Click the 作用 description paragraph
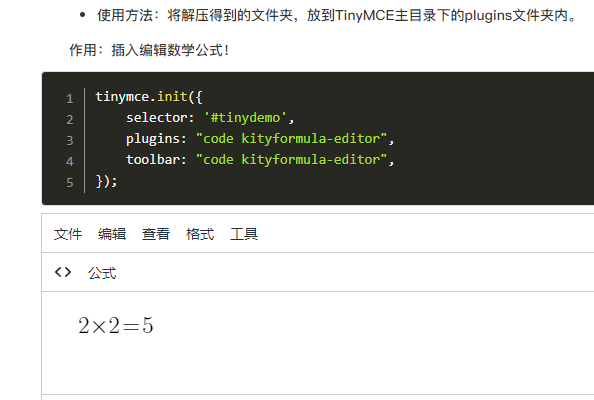 pyautogui.click(x=149, y=50)
